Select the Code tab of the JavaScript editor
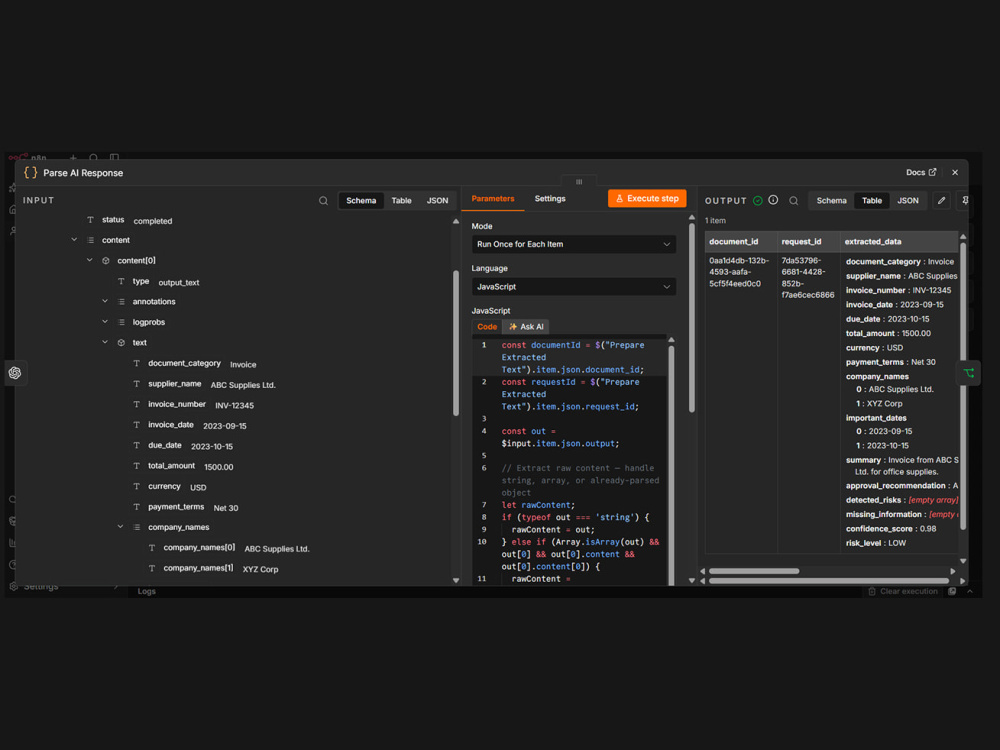1000x750 pixels. 487,327
